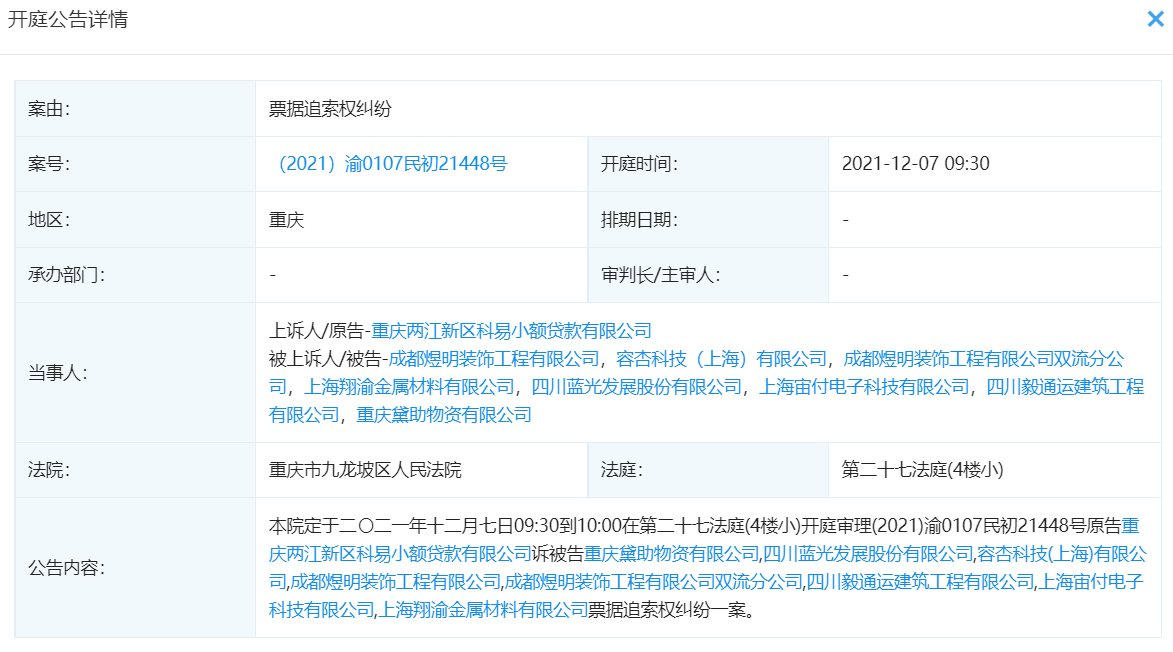Open 容杏科技（上海）有限公司 link in 当事人 row

pos(721,359)
